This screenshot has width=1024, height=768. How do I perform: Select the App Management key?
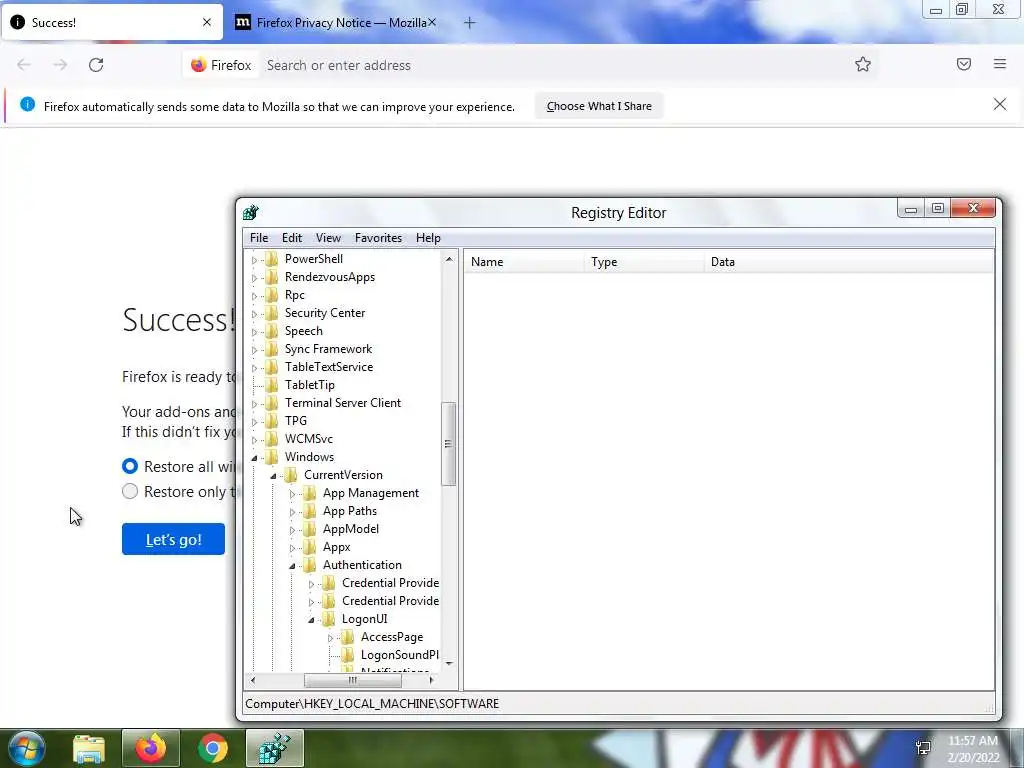coord(371,493)
